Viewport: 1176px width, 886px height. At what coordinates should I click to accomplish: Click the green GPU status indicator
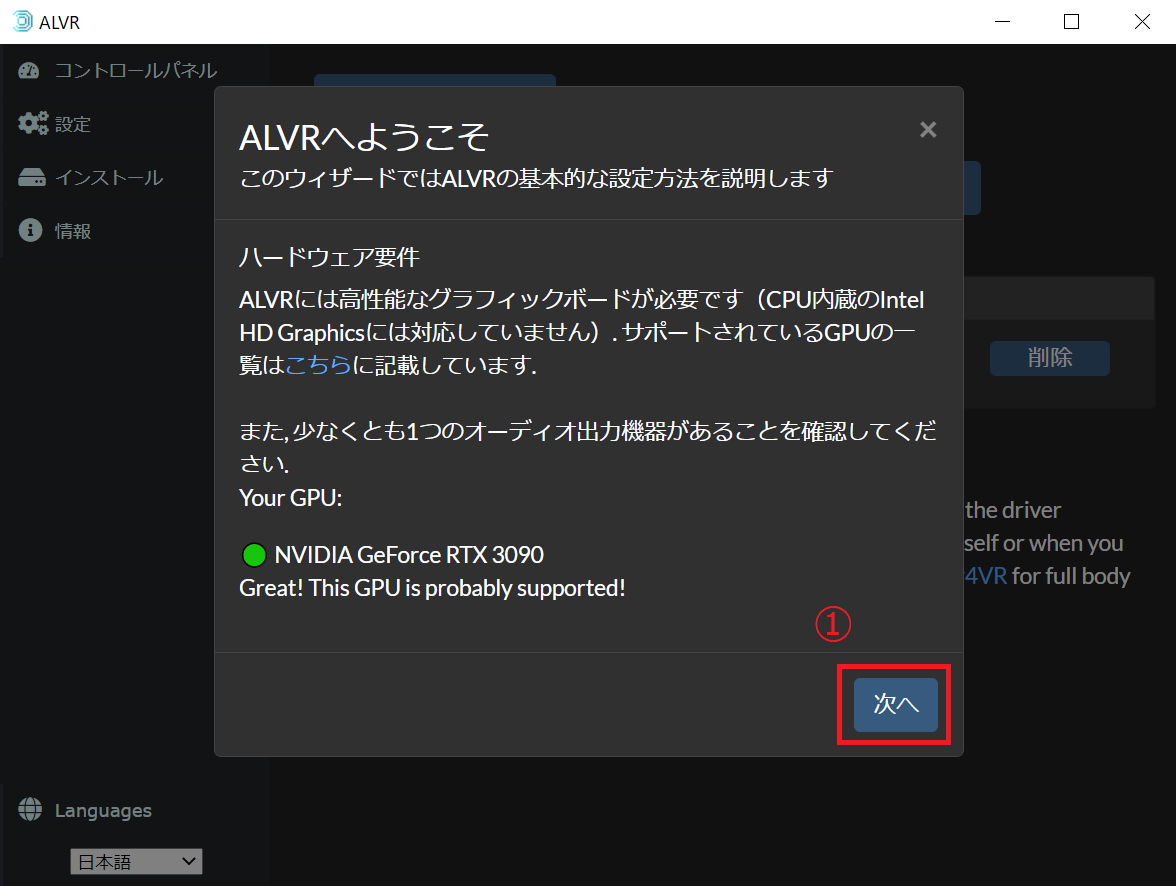point(254,555)
